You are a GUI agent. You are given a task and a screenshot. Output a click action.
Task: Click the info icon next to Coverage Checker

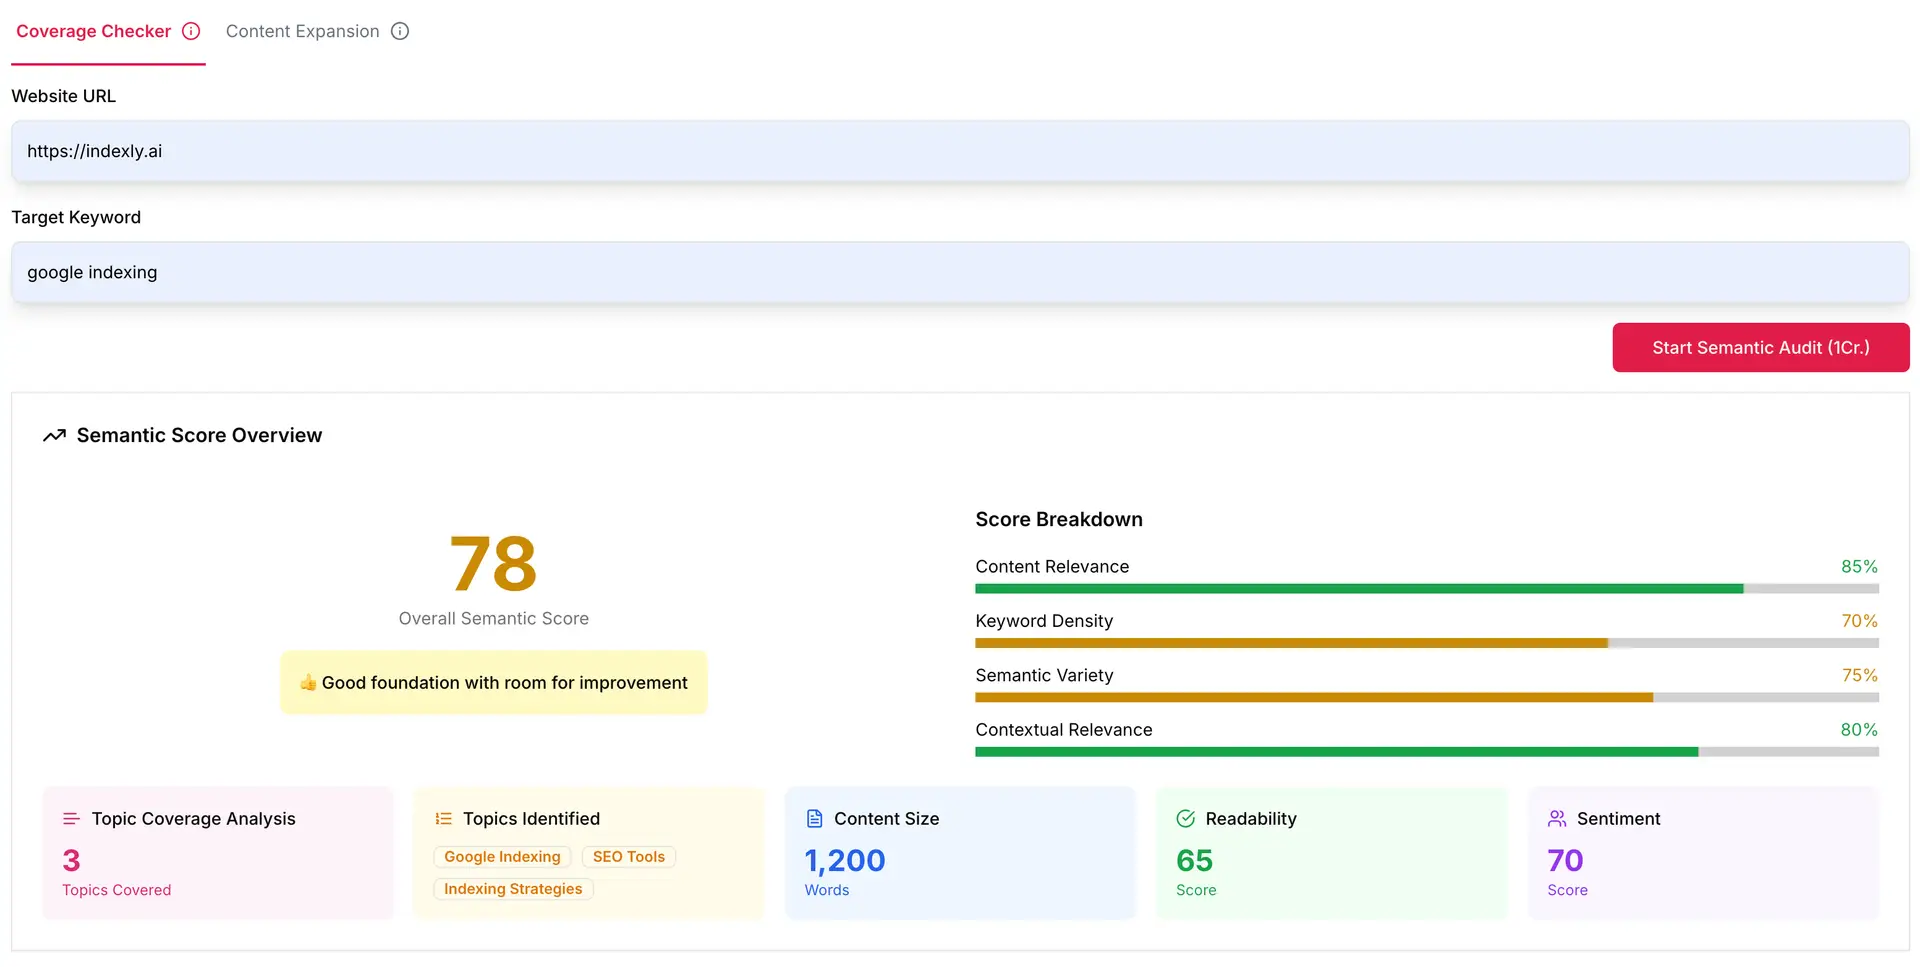click(x=191, y=31)
